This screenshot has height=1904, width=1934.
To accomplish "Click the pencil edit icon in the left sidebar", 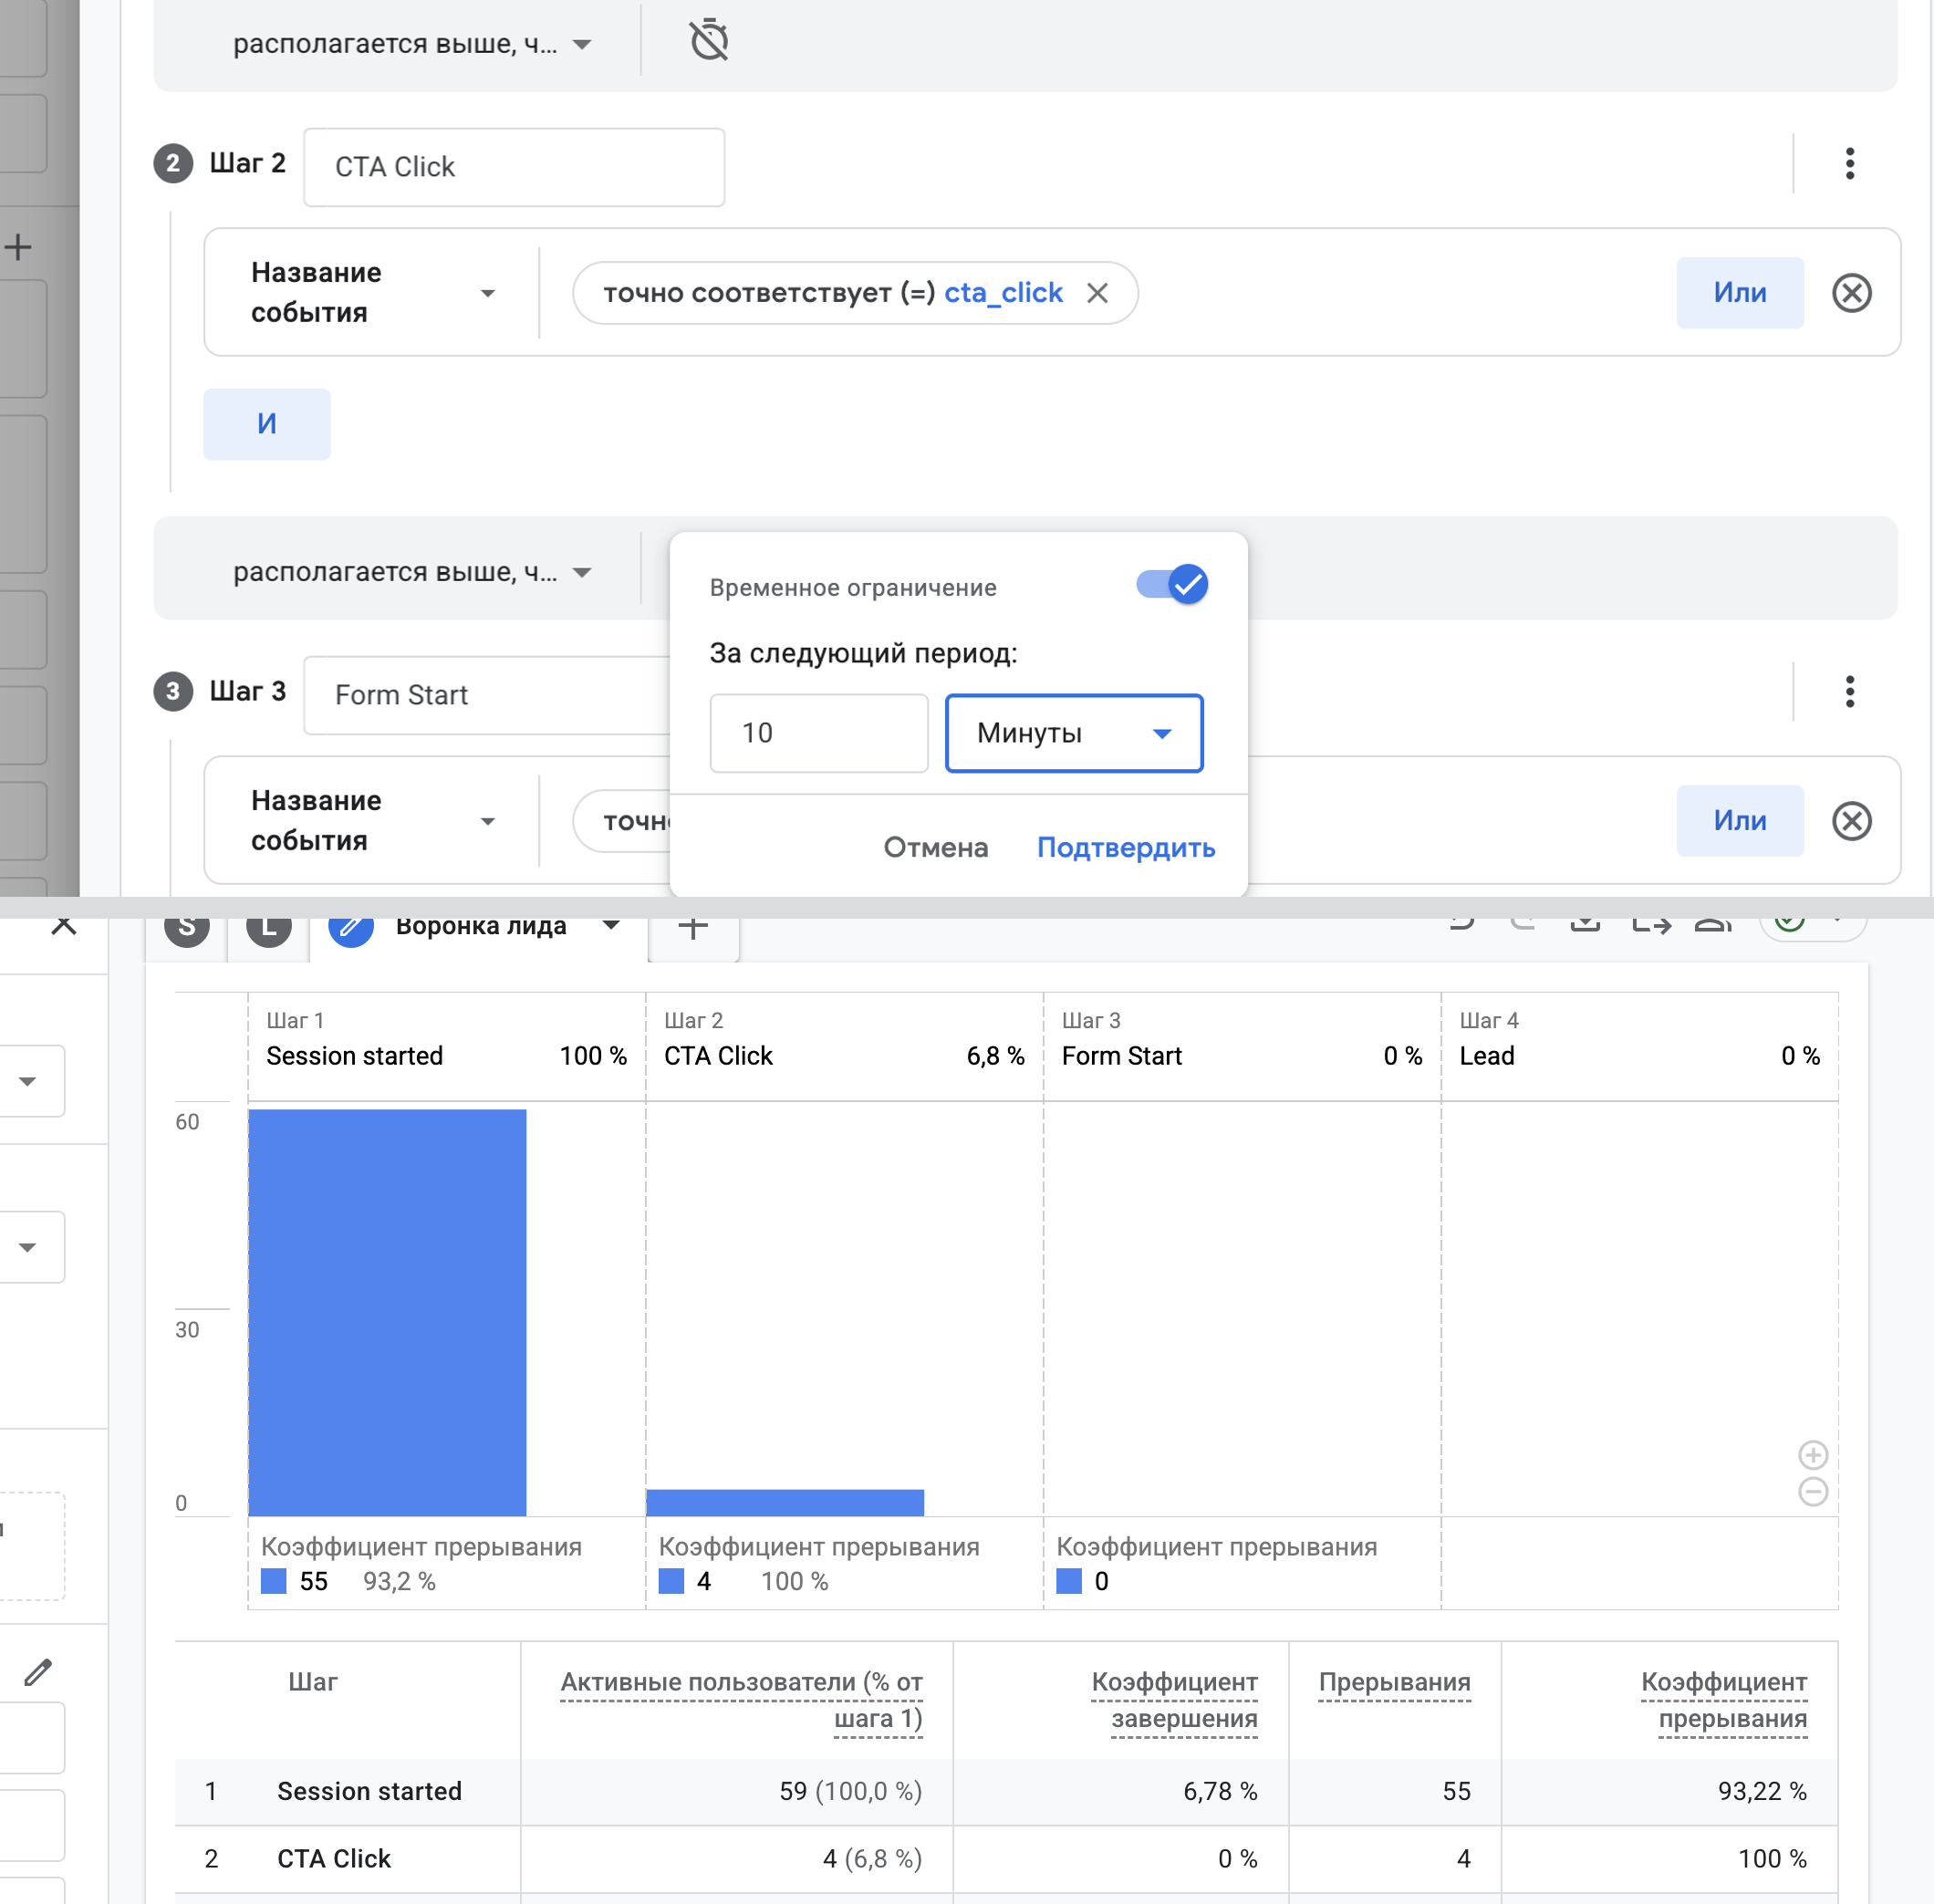I will tap(38, 1671).
